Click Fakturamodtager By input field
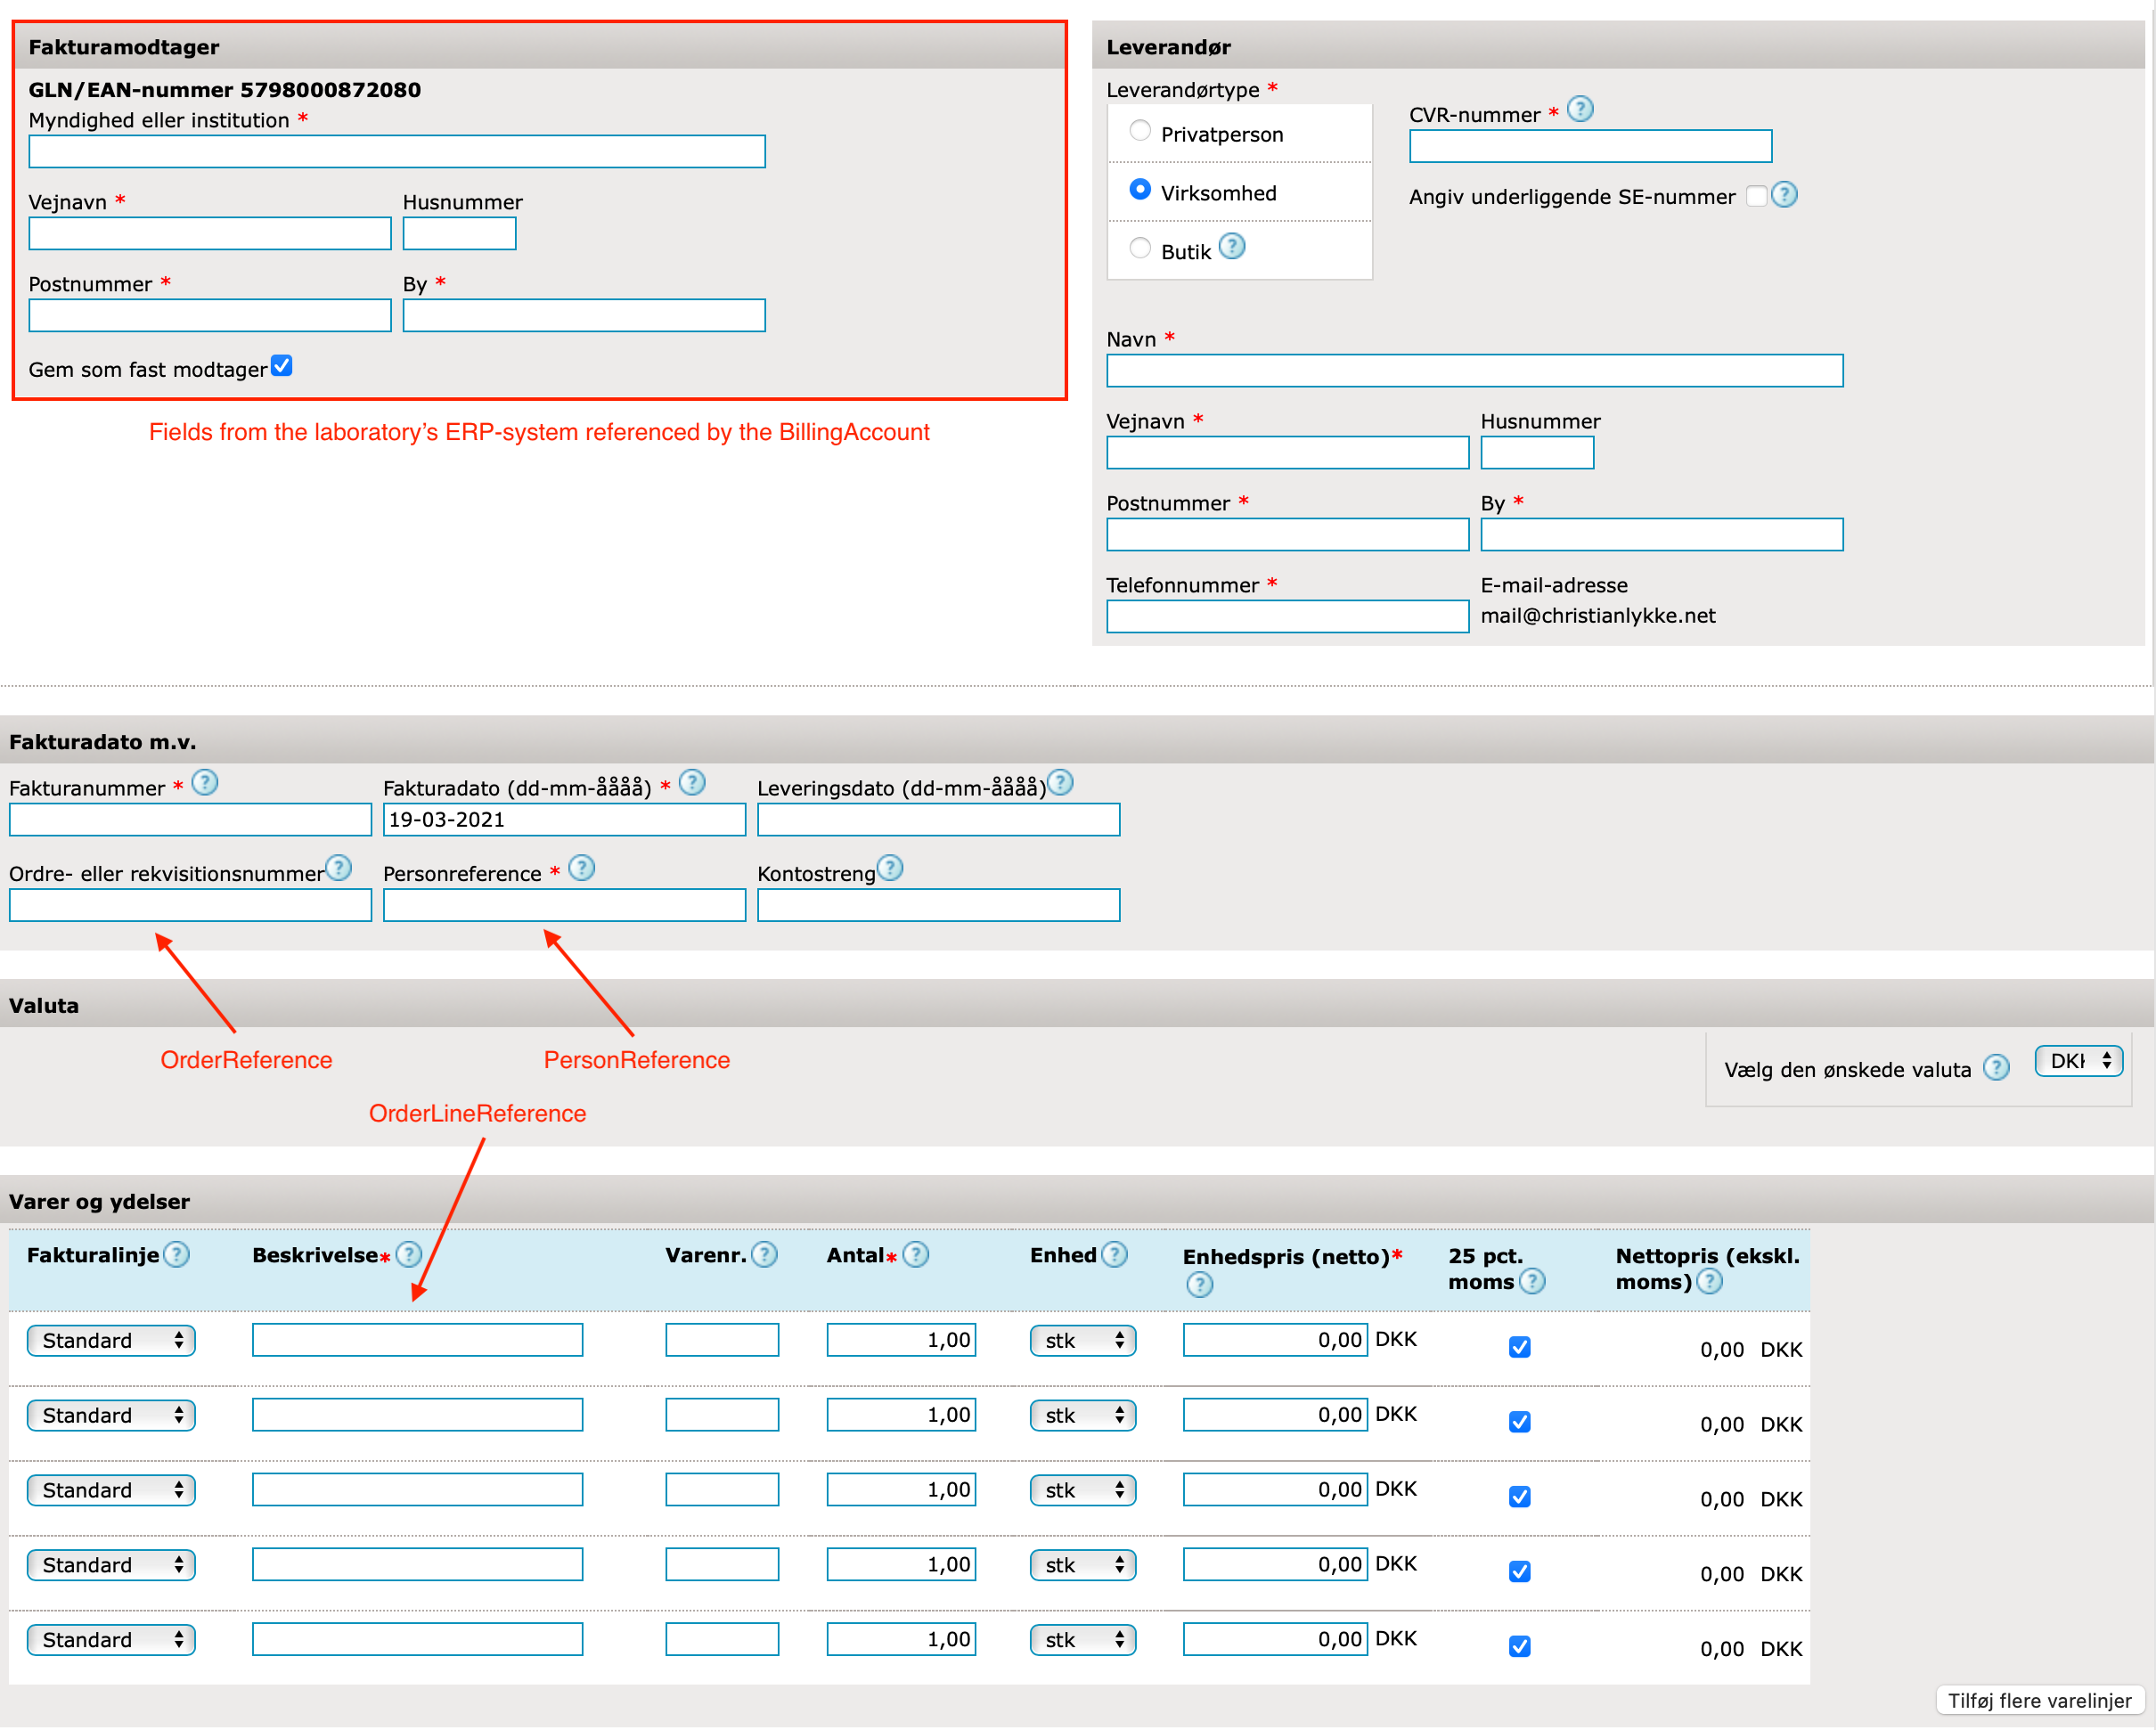This screenshot has width=2156, height=1730. tap(584, 316)
